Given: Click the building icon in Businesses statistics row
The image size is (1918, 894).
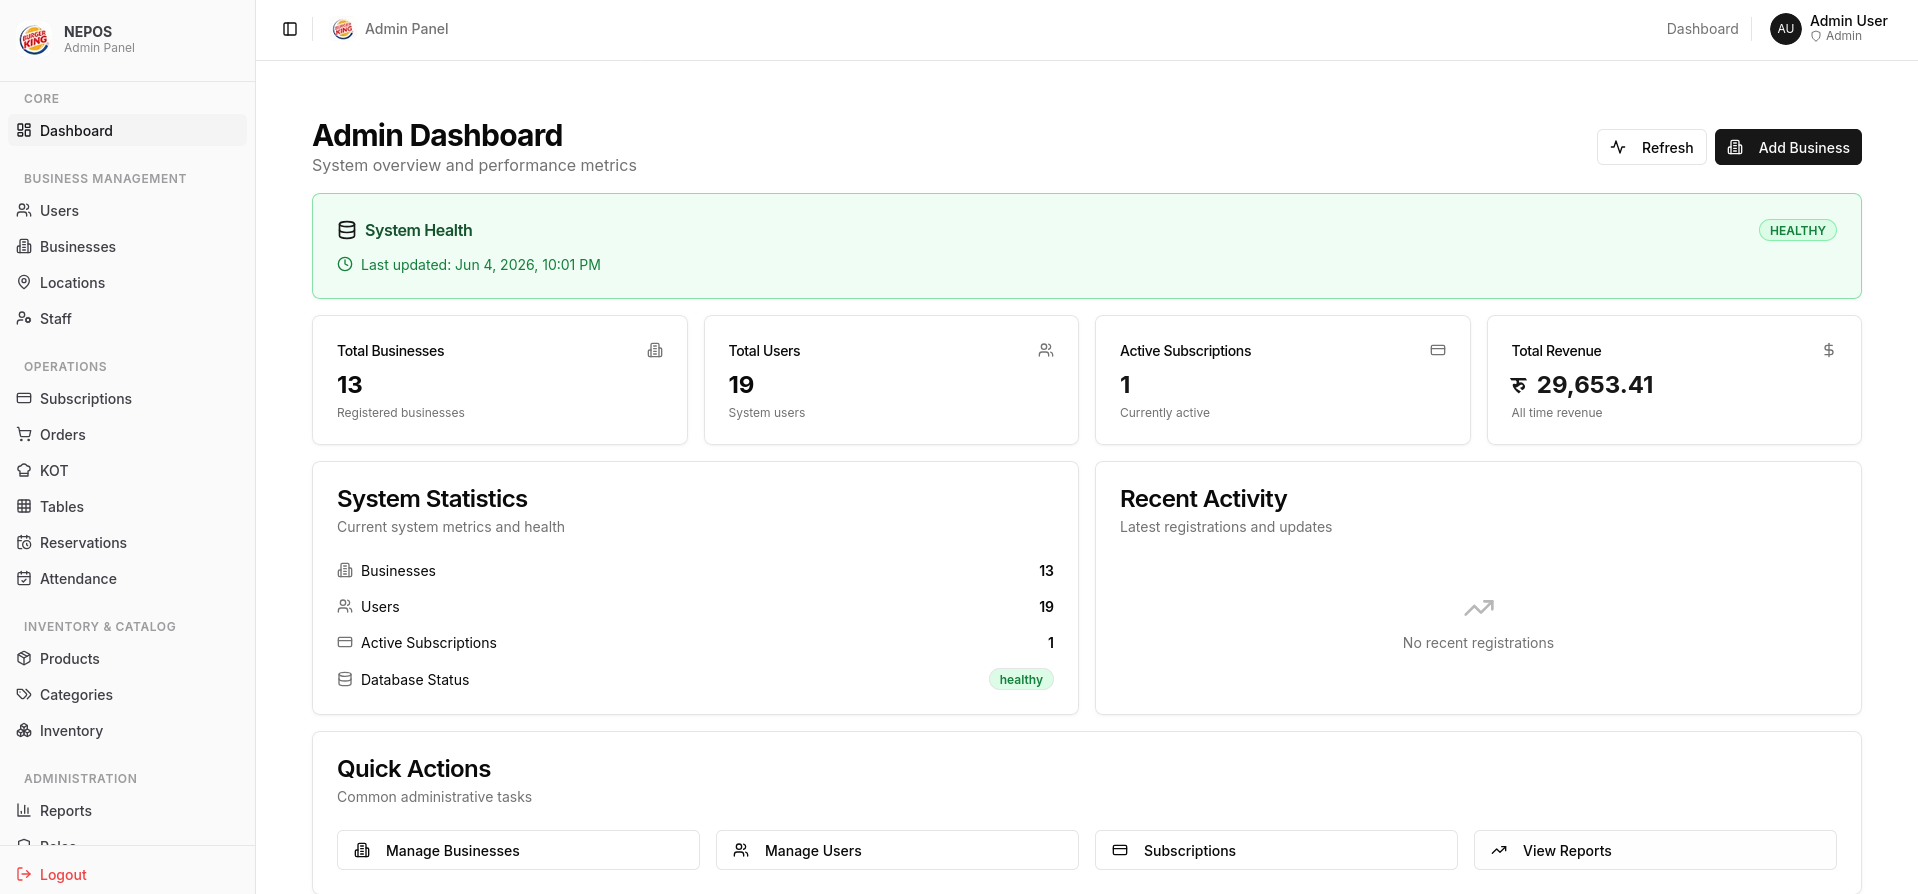Looking at the screenshot, I should (345, 570).
